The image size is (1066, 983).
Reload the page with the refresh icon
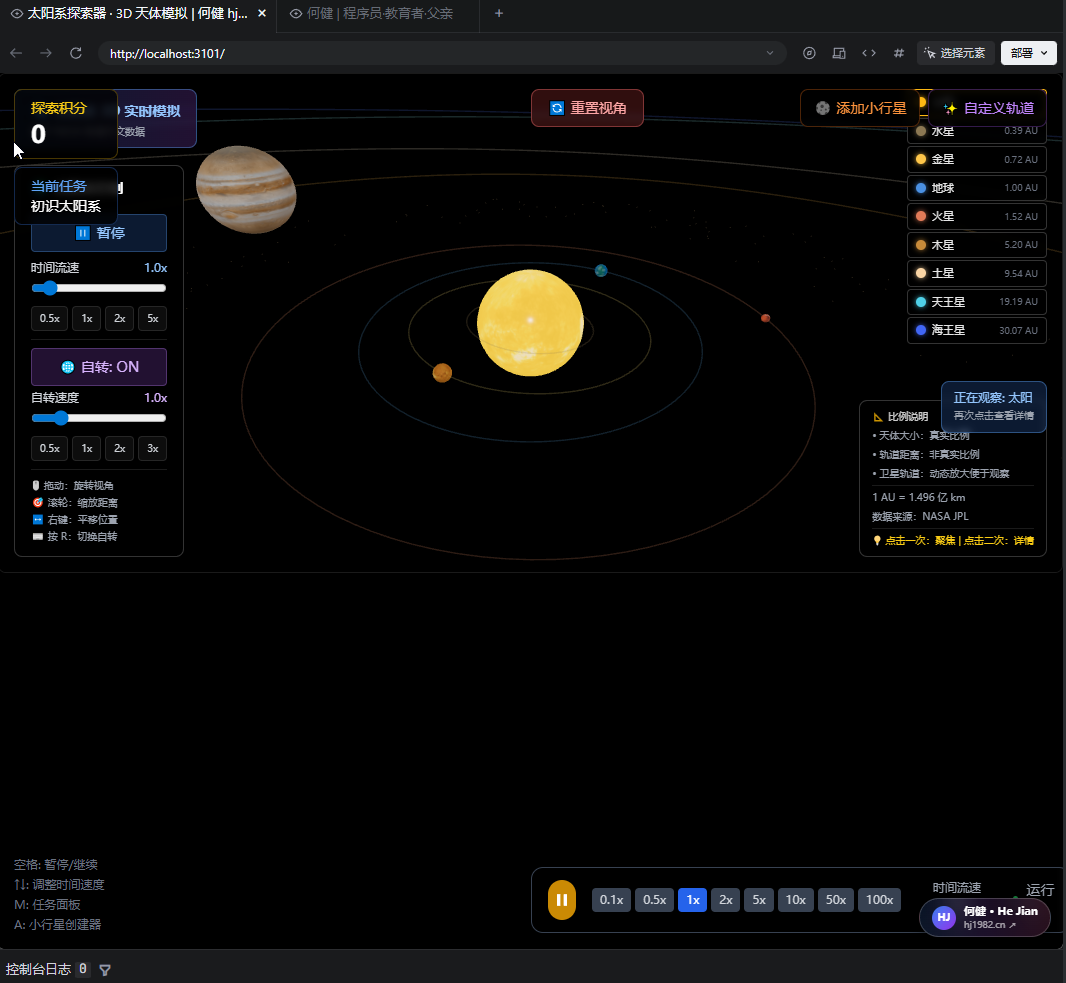76,53
